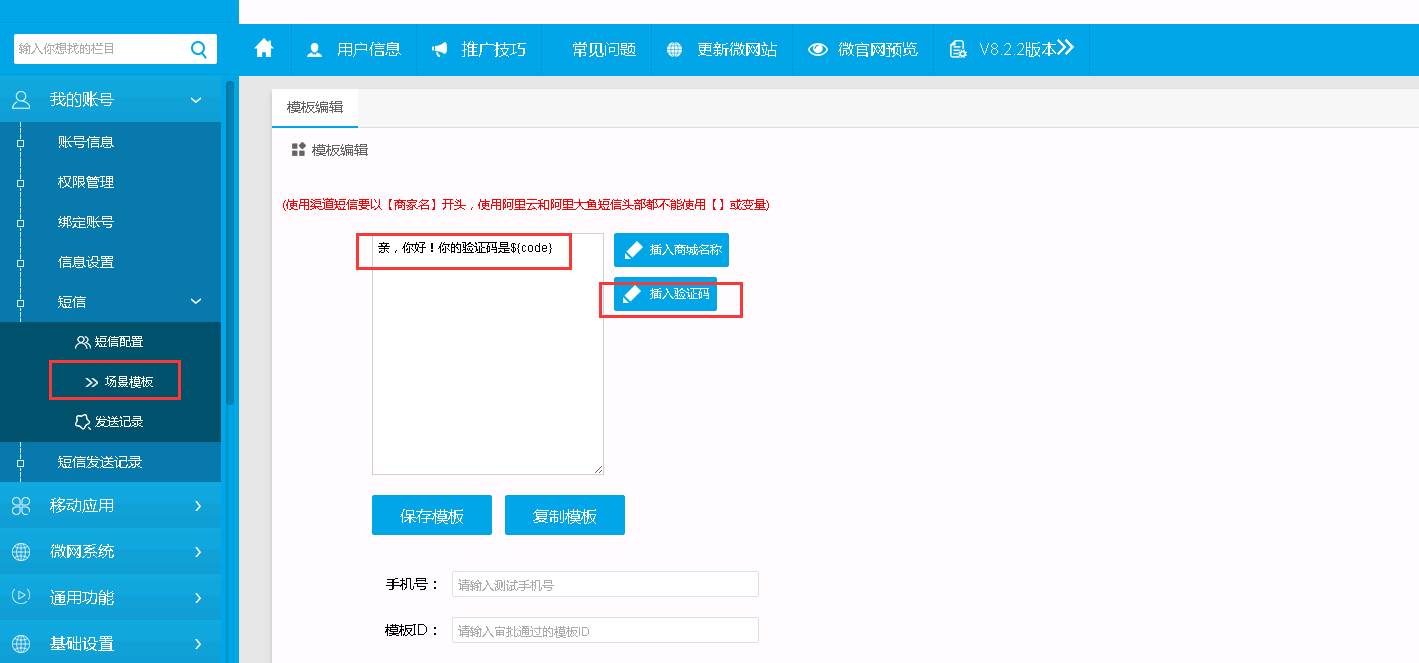Viewport: 1419px width, 663px height.
Task: Click the 发送记录 badge icon
Action: tap(83, 422)
